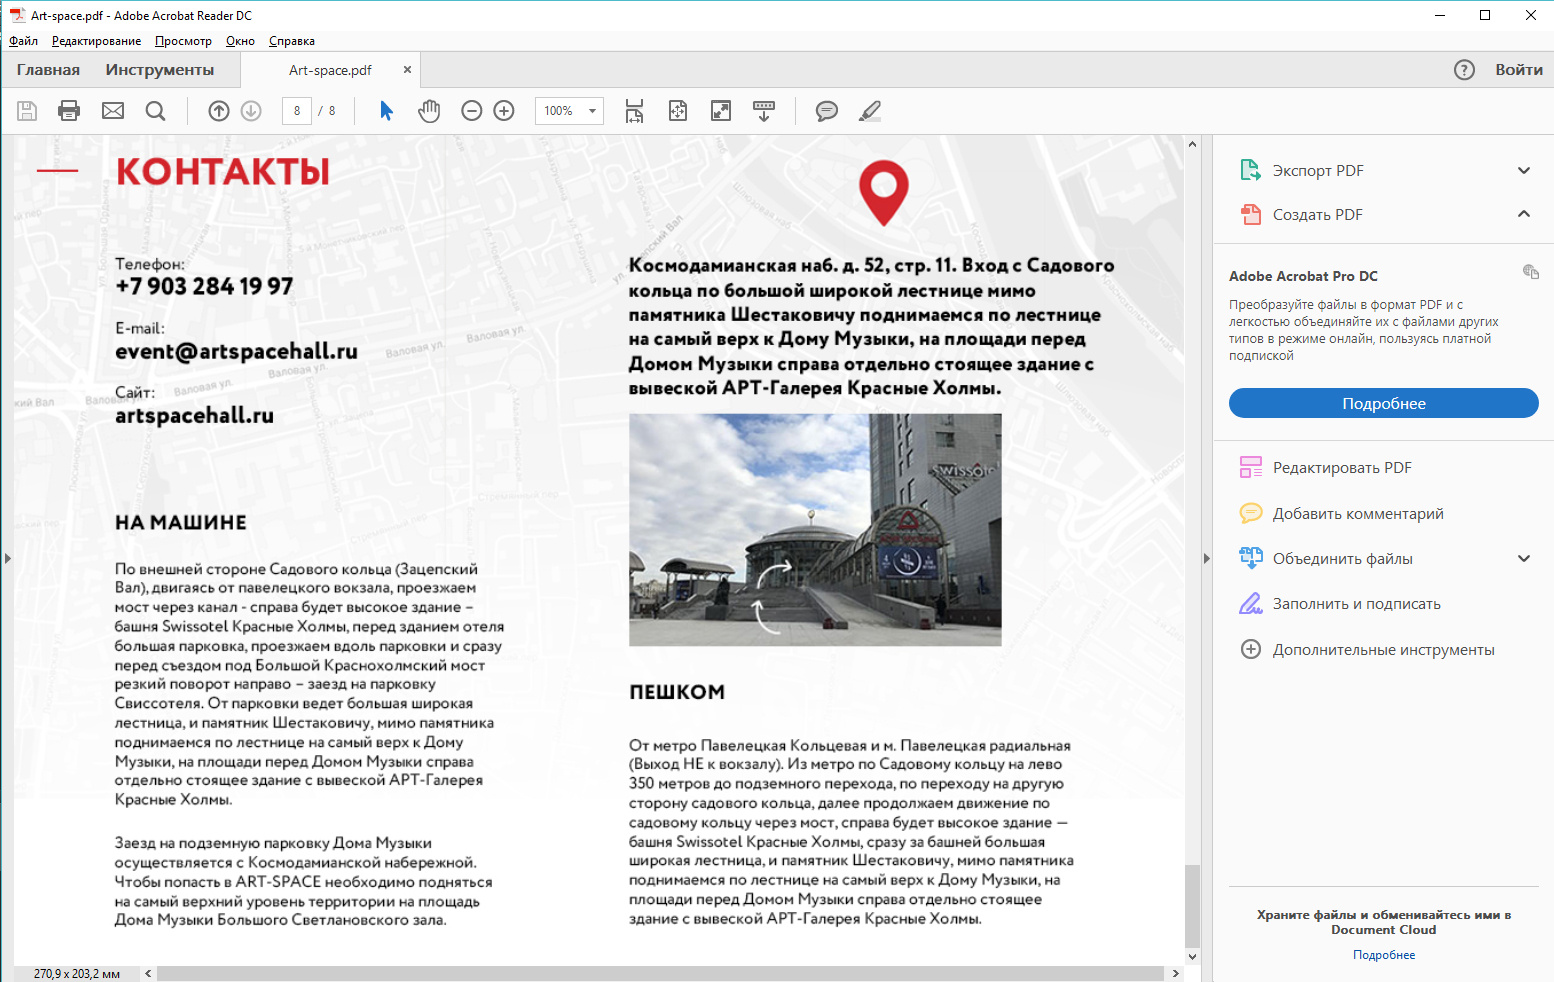
Task: Click the vertical scrollbar thumb
Action: [1192, 906]
